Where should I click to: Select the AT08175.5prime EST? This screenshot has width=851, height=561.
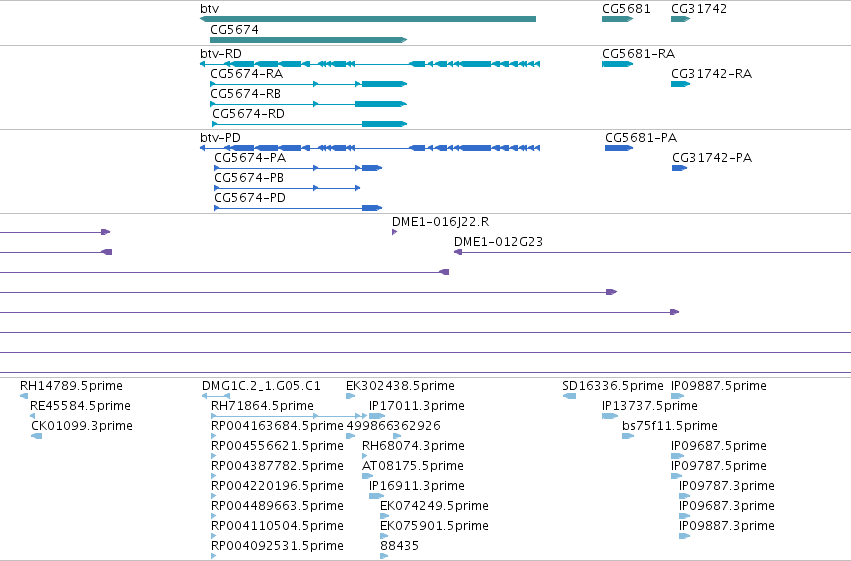[x=367, y=476]
